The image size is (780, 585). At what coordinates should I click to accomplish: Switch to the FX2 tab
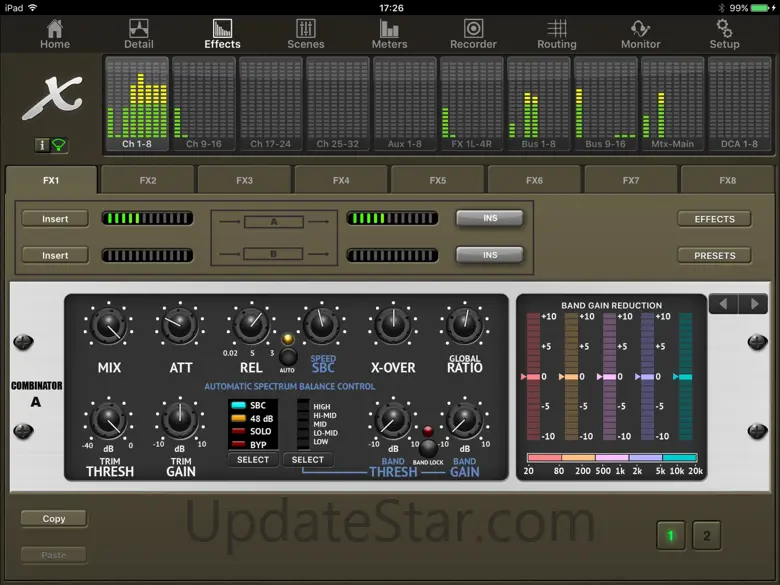pyautogui.click(x=148, y=180)
